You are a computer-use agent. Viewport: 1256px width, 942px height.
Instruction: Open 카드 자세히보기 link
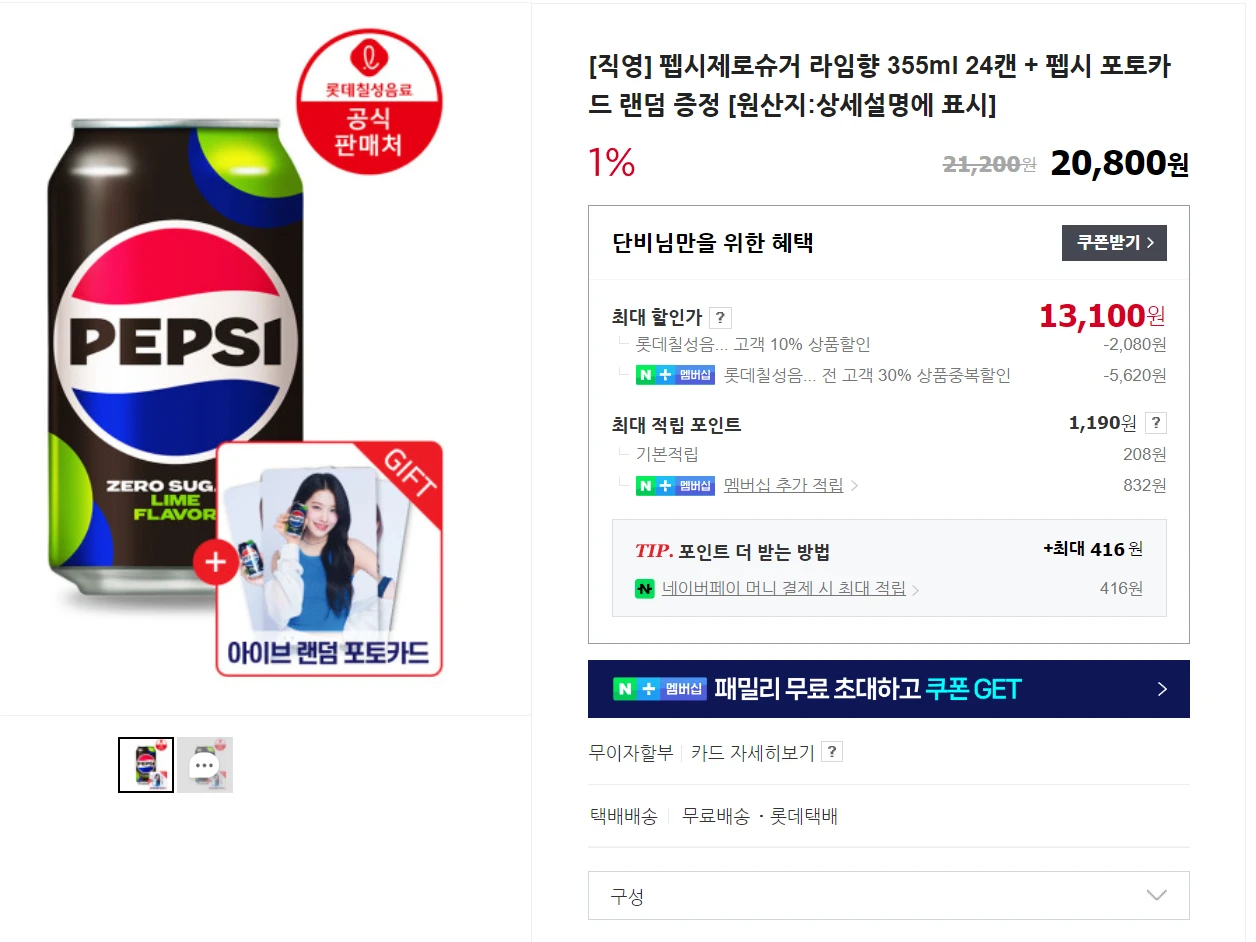point(752,752)
